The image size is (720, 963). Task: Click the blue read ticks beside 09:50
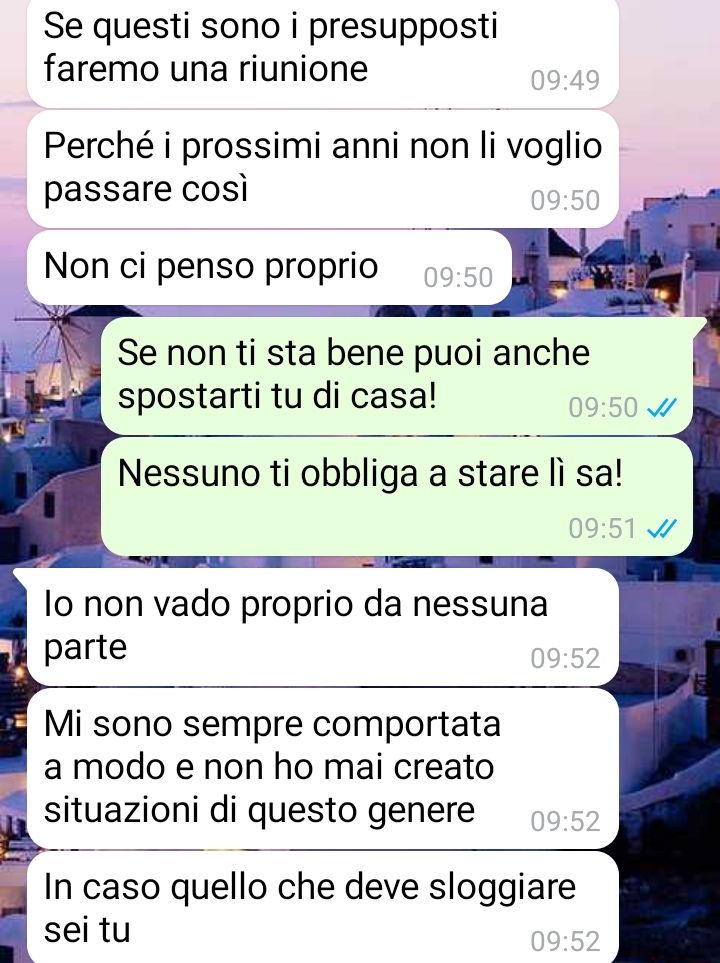coord(662,407)
